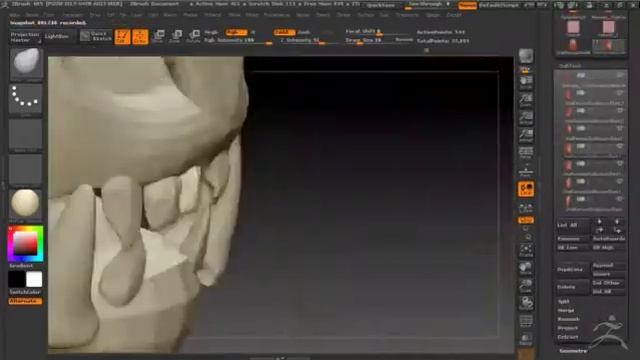Enable the Zsub sculpt mode
This screenshot has width=640, height=360.
point(304,32)
